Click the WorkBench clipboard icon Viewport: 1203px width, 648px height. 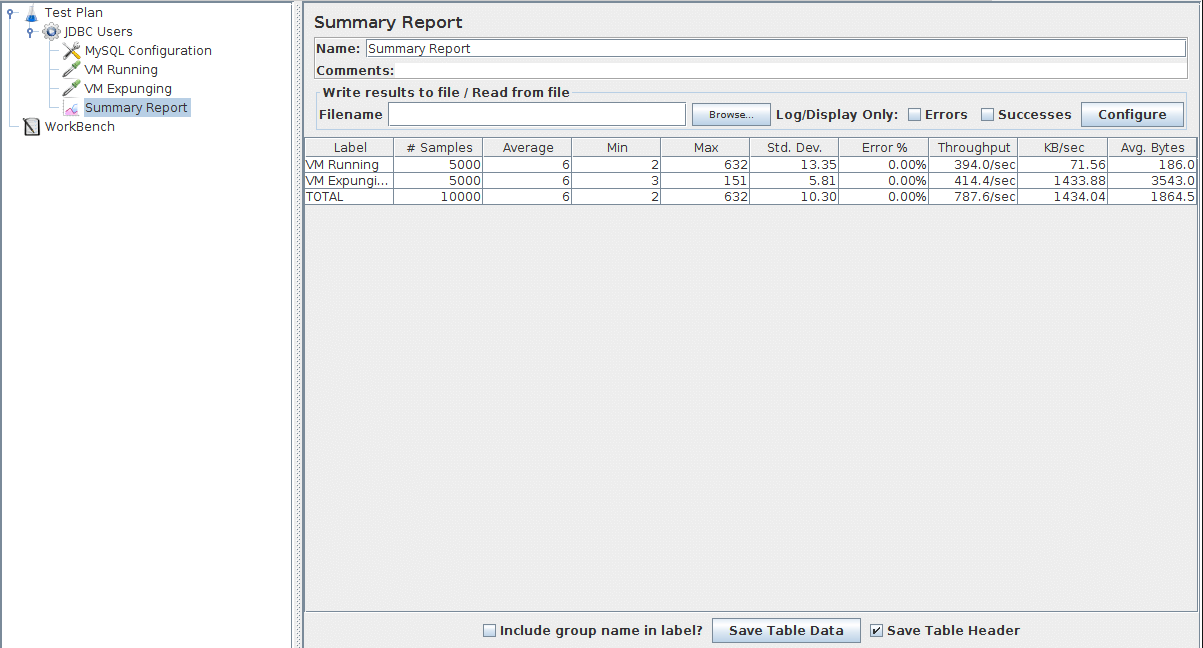(x=31, y=127)
